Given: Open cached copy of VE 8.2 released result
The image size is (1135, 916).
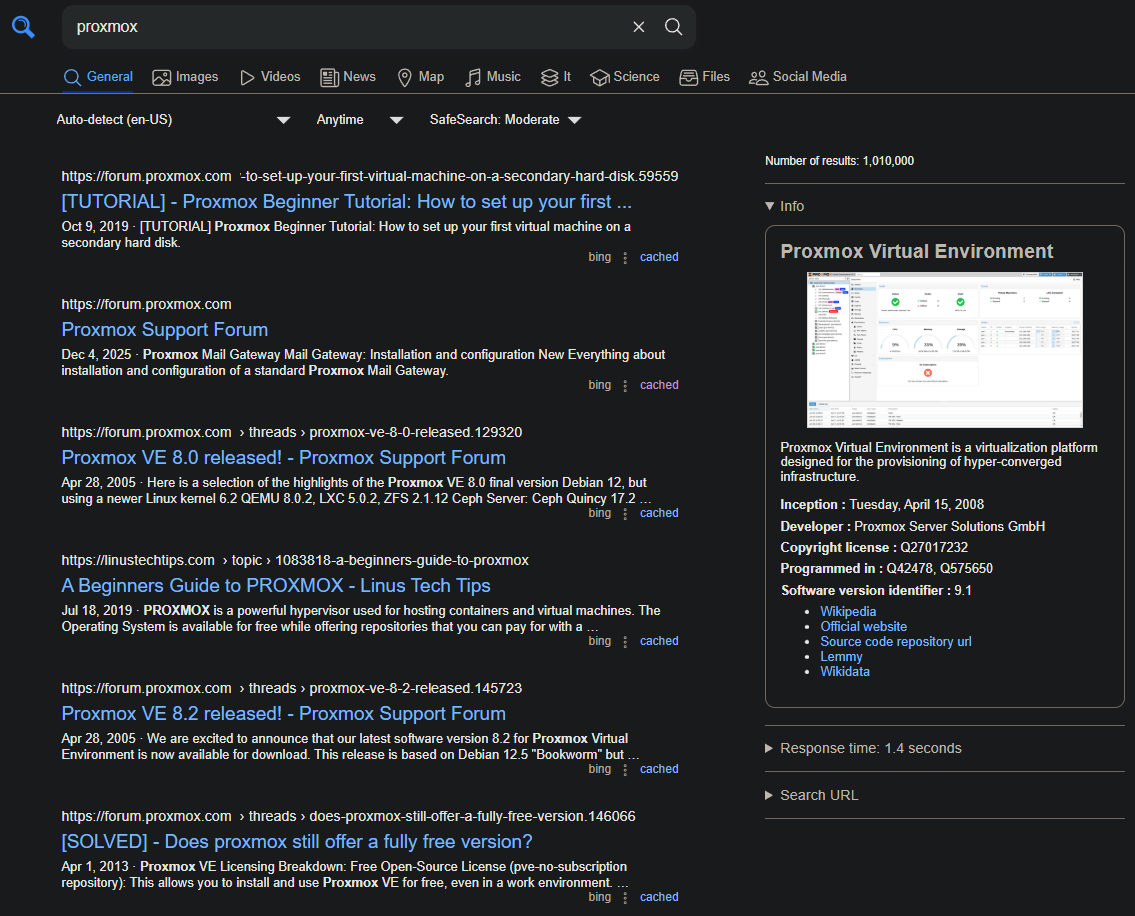Looking at the screenshot, I should 659,769.
